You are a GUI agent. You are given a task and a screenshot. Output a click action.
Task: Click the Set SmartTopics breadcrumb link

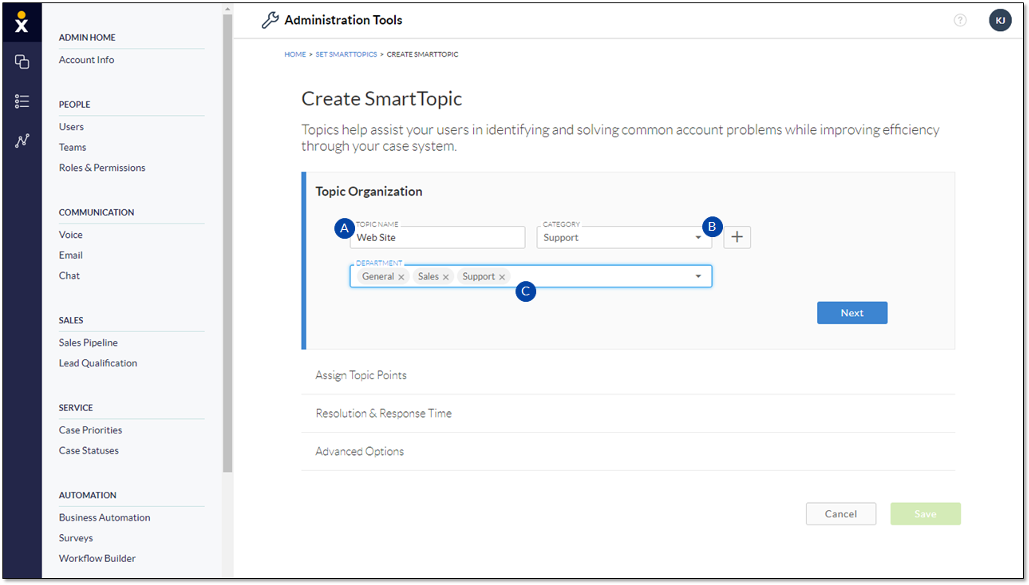pos(345,54)
